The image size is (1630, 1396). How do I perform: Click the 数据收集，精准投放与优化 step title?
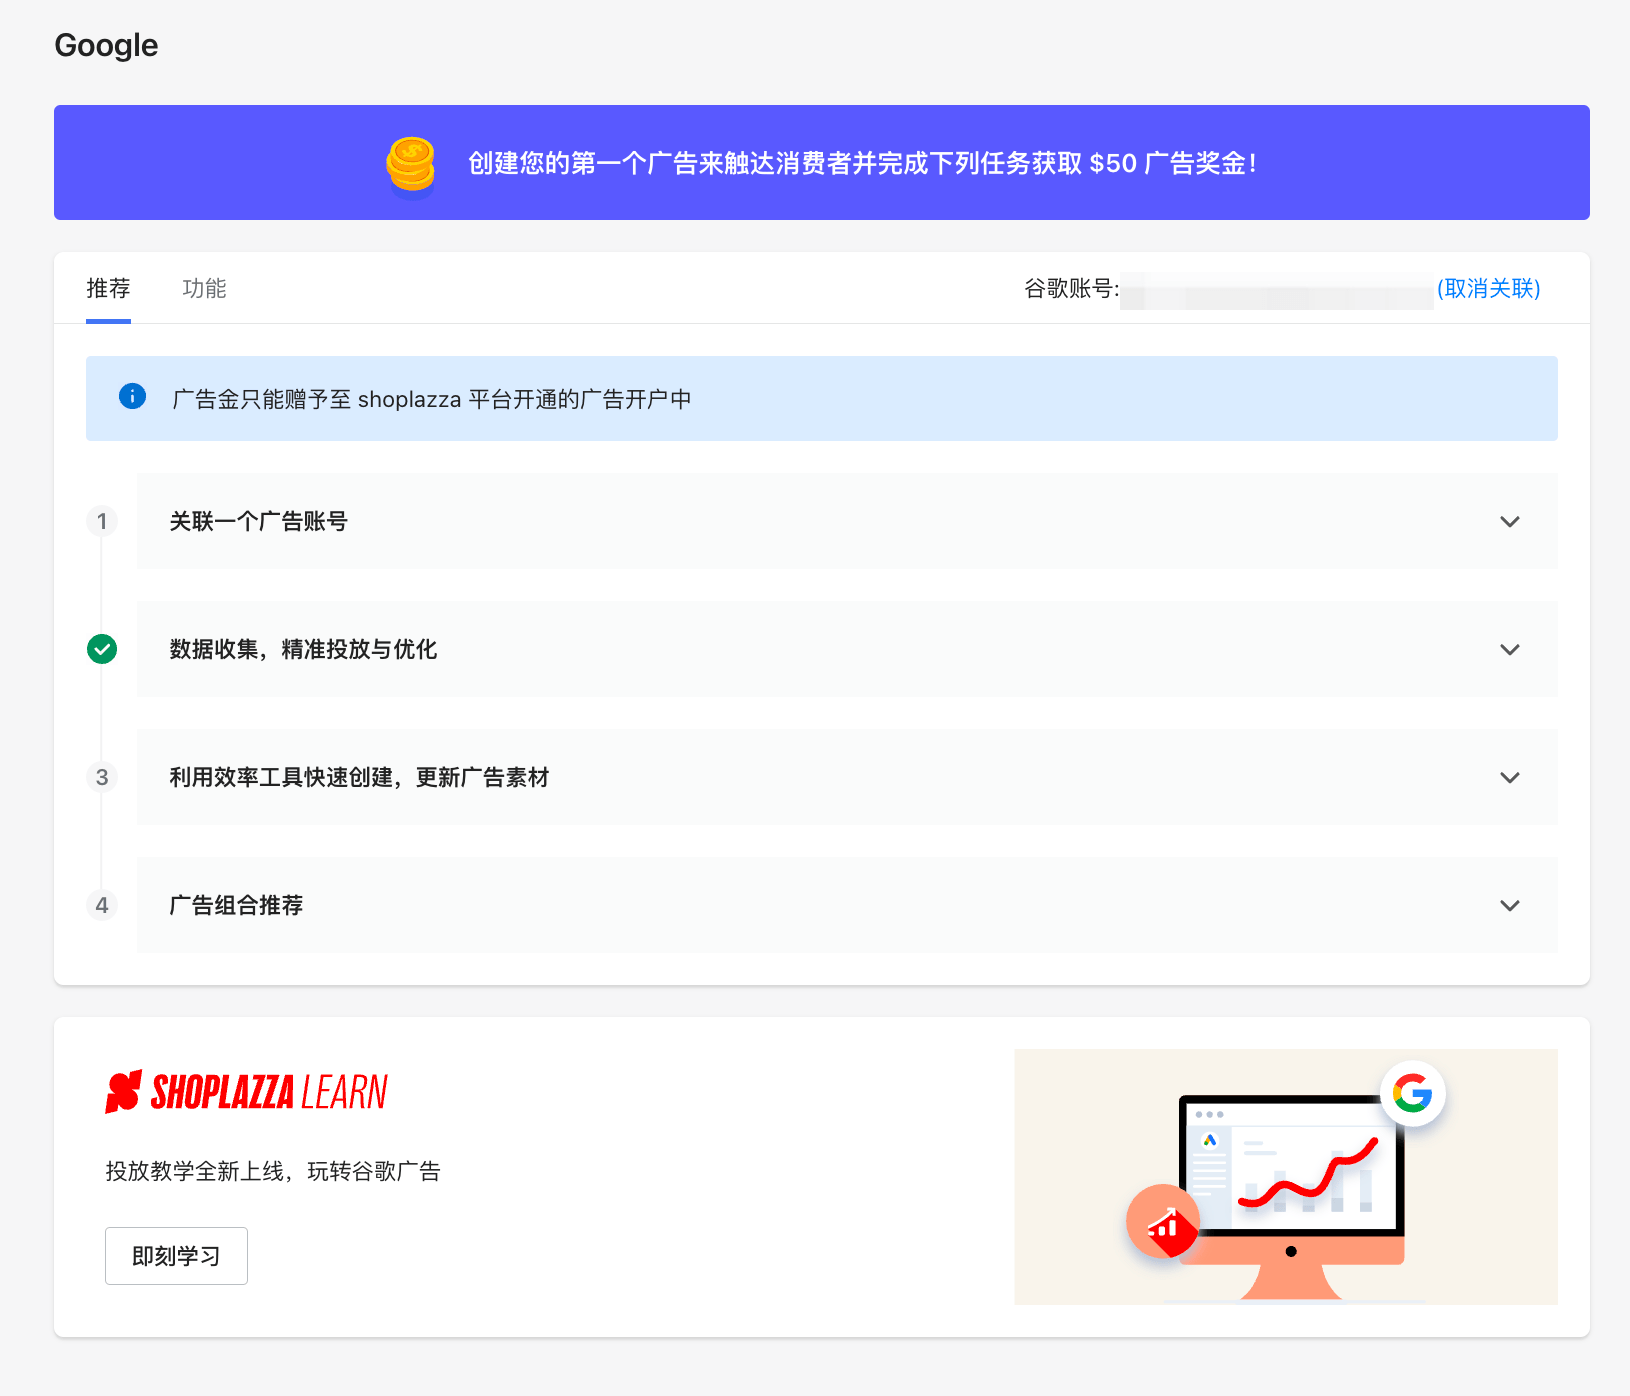[x=303, y=649]
